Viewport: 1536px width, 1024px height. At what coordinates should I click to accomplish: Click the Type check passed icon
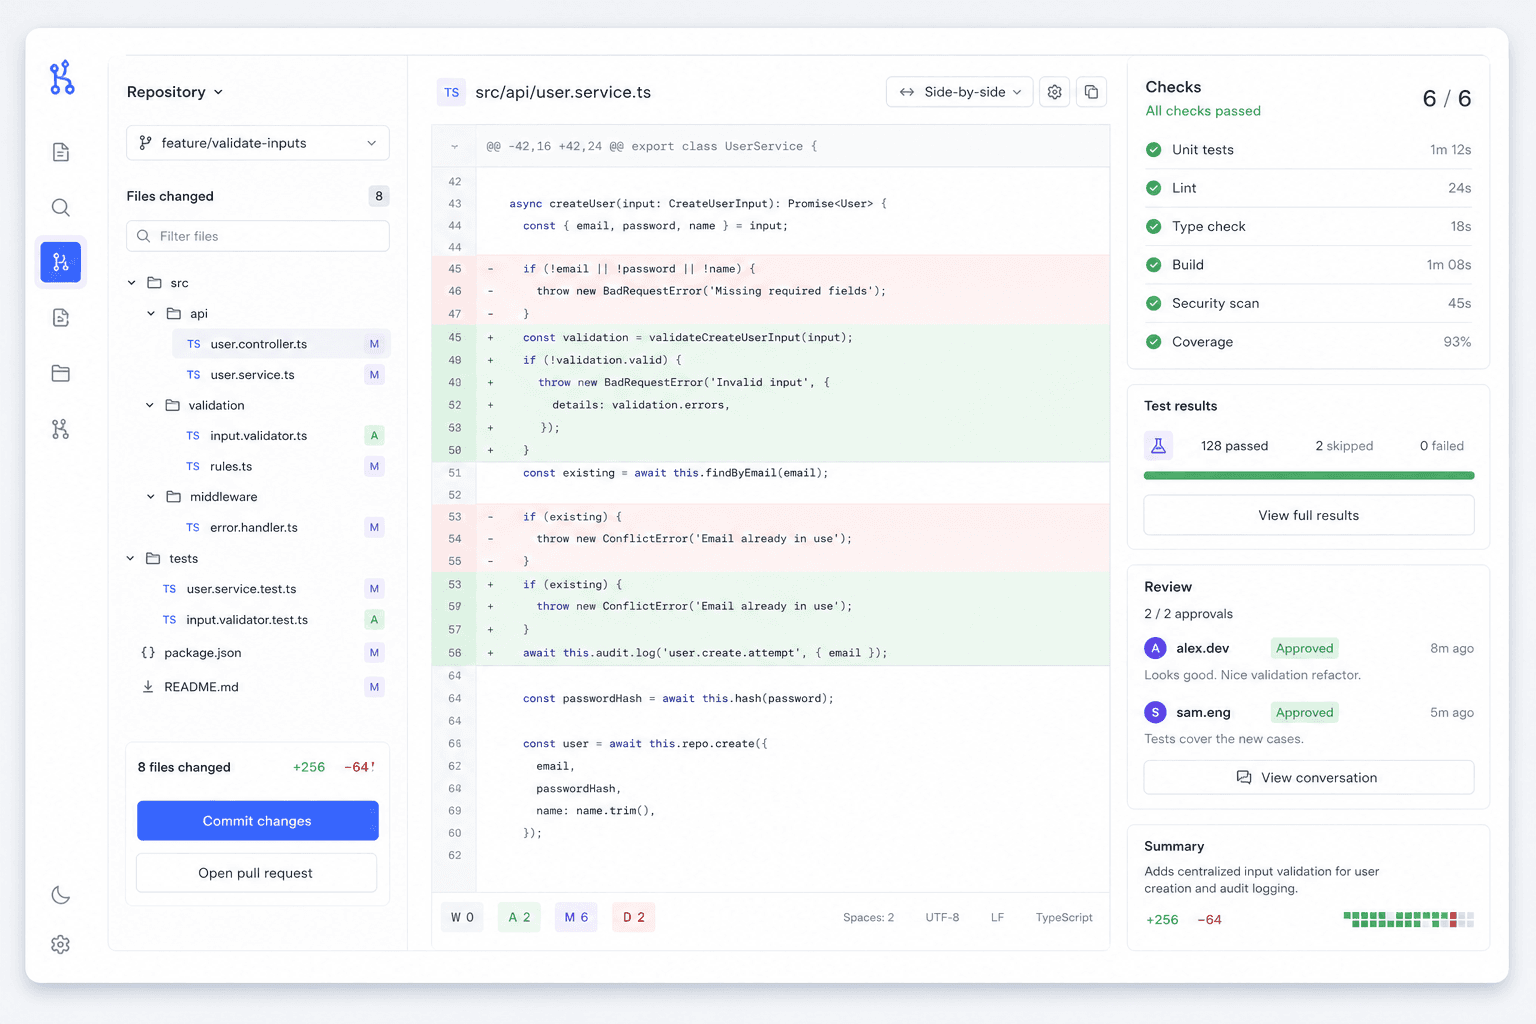point(1153,226)
